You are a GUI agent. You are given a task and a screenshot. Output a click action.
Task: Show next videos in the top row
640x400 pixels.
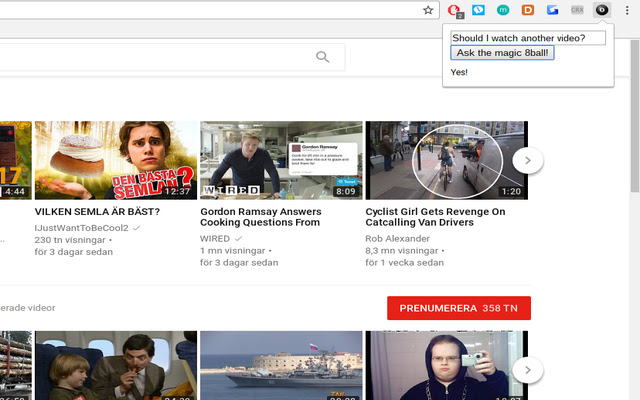pos(528,160)
